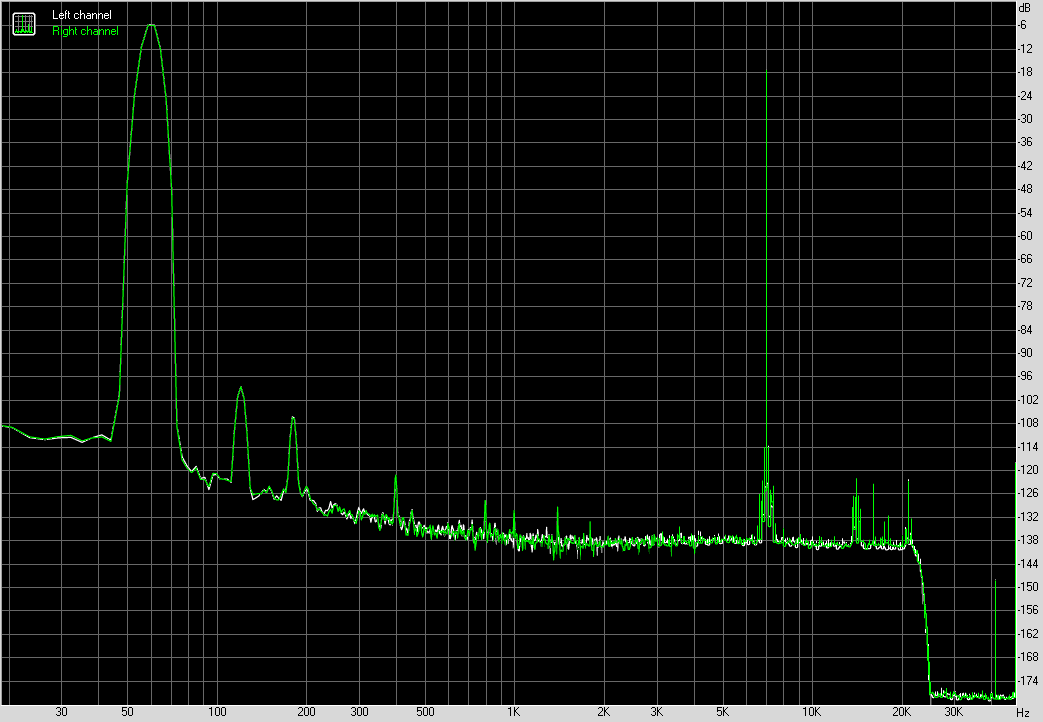Click the 20K frequency axis label
Viewport: 1043px width, 722px height.
click(901, 712)
